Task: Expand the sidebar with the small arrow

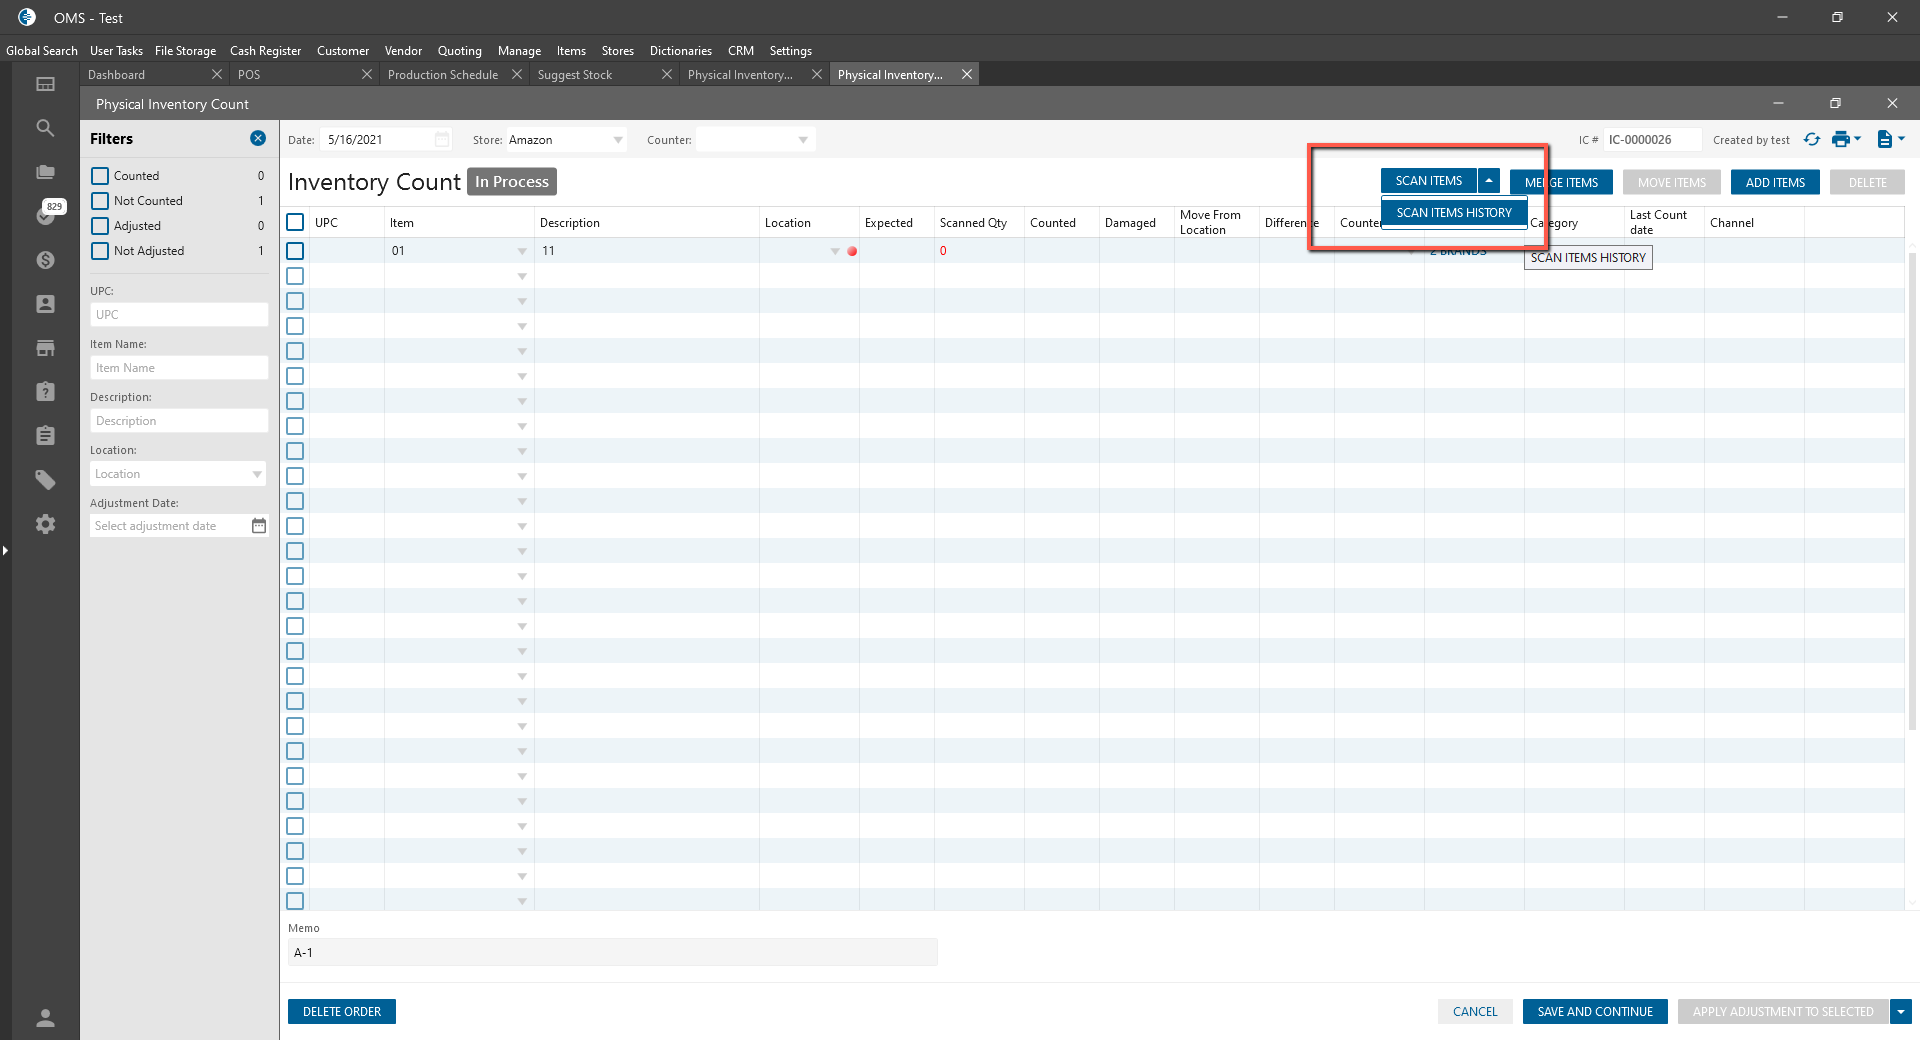Action: coord(5,550)
